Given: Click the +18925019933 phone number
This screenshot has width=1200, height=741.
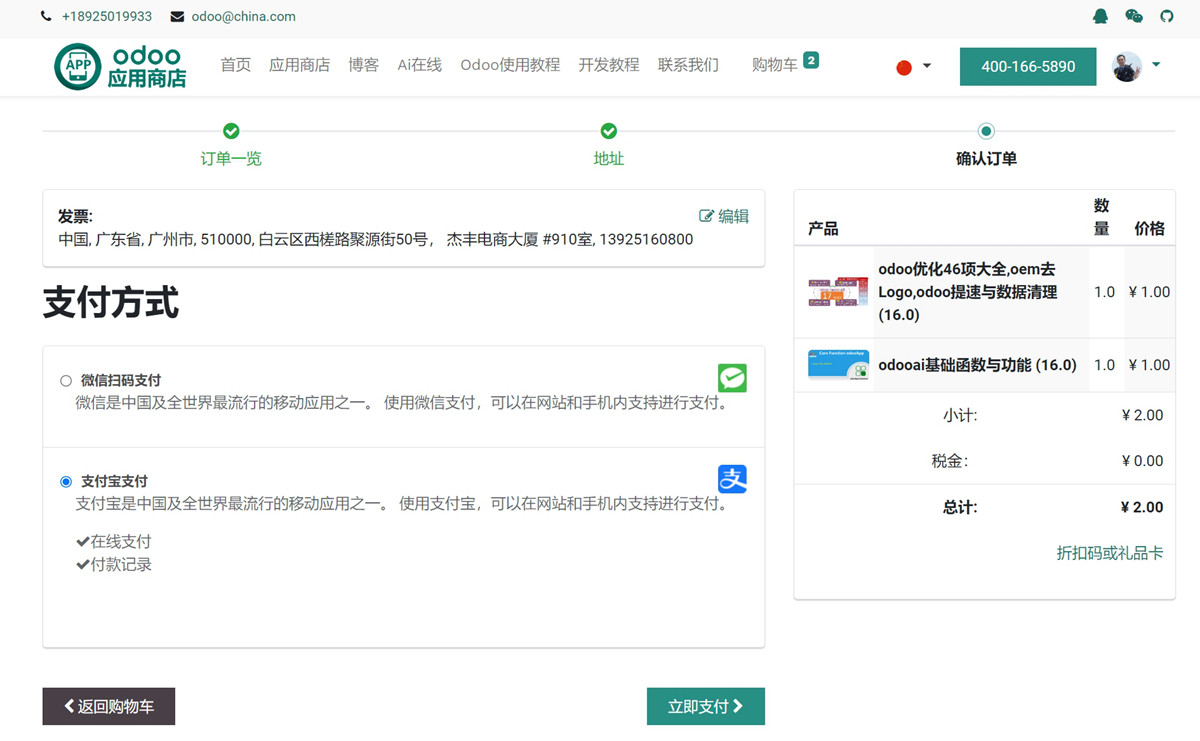Looking at the screenshot, I should pyautogui.click(x=107, y=16).
